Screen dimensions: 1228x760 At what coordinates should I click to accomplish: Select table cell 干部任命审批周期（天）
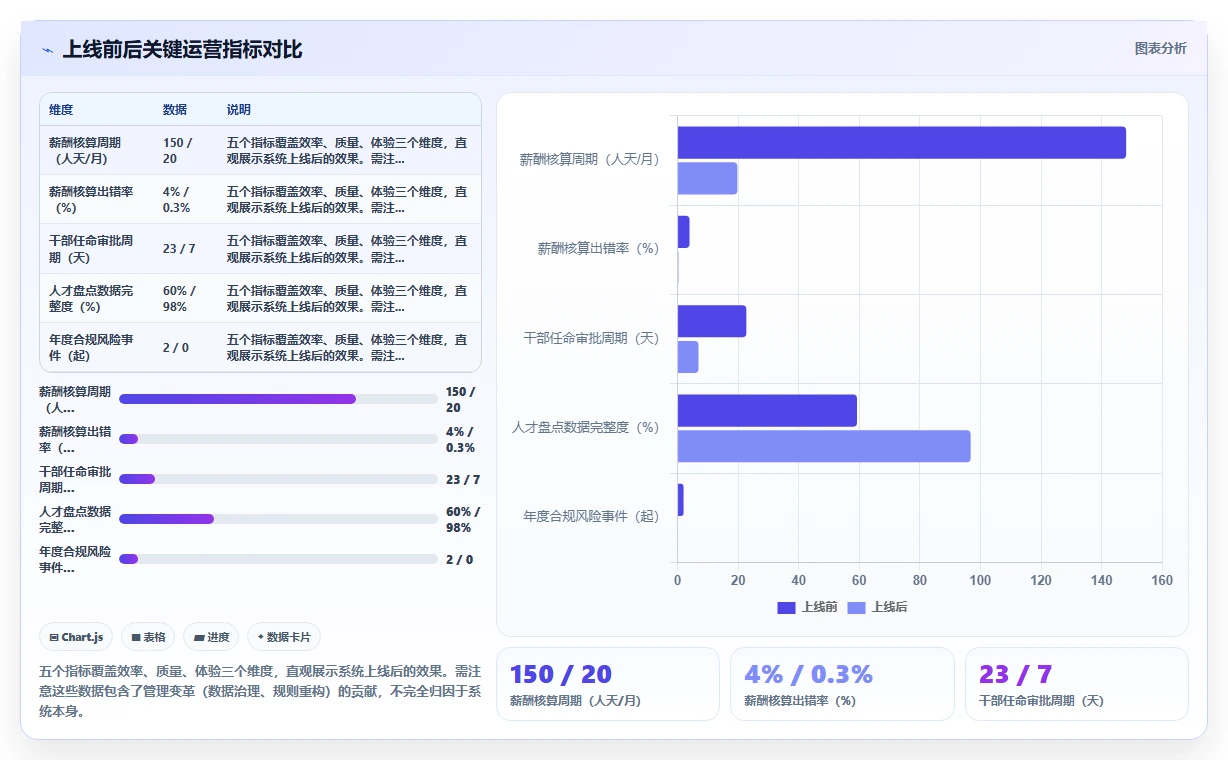(x=97, y=249)
